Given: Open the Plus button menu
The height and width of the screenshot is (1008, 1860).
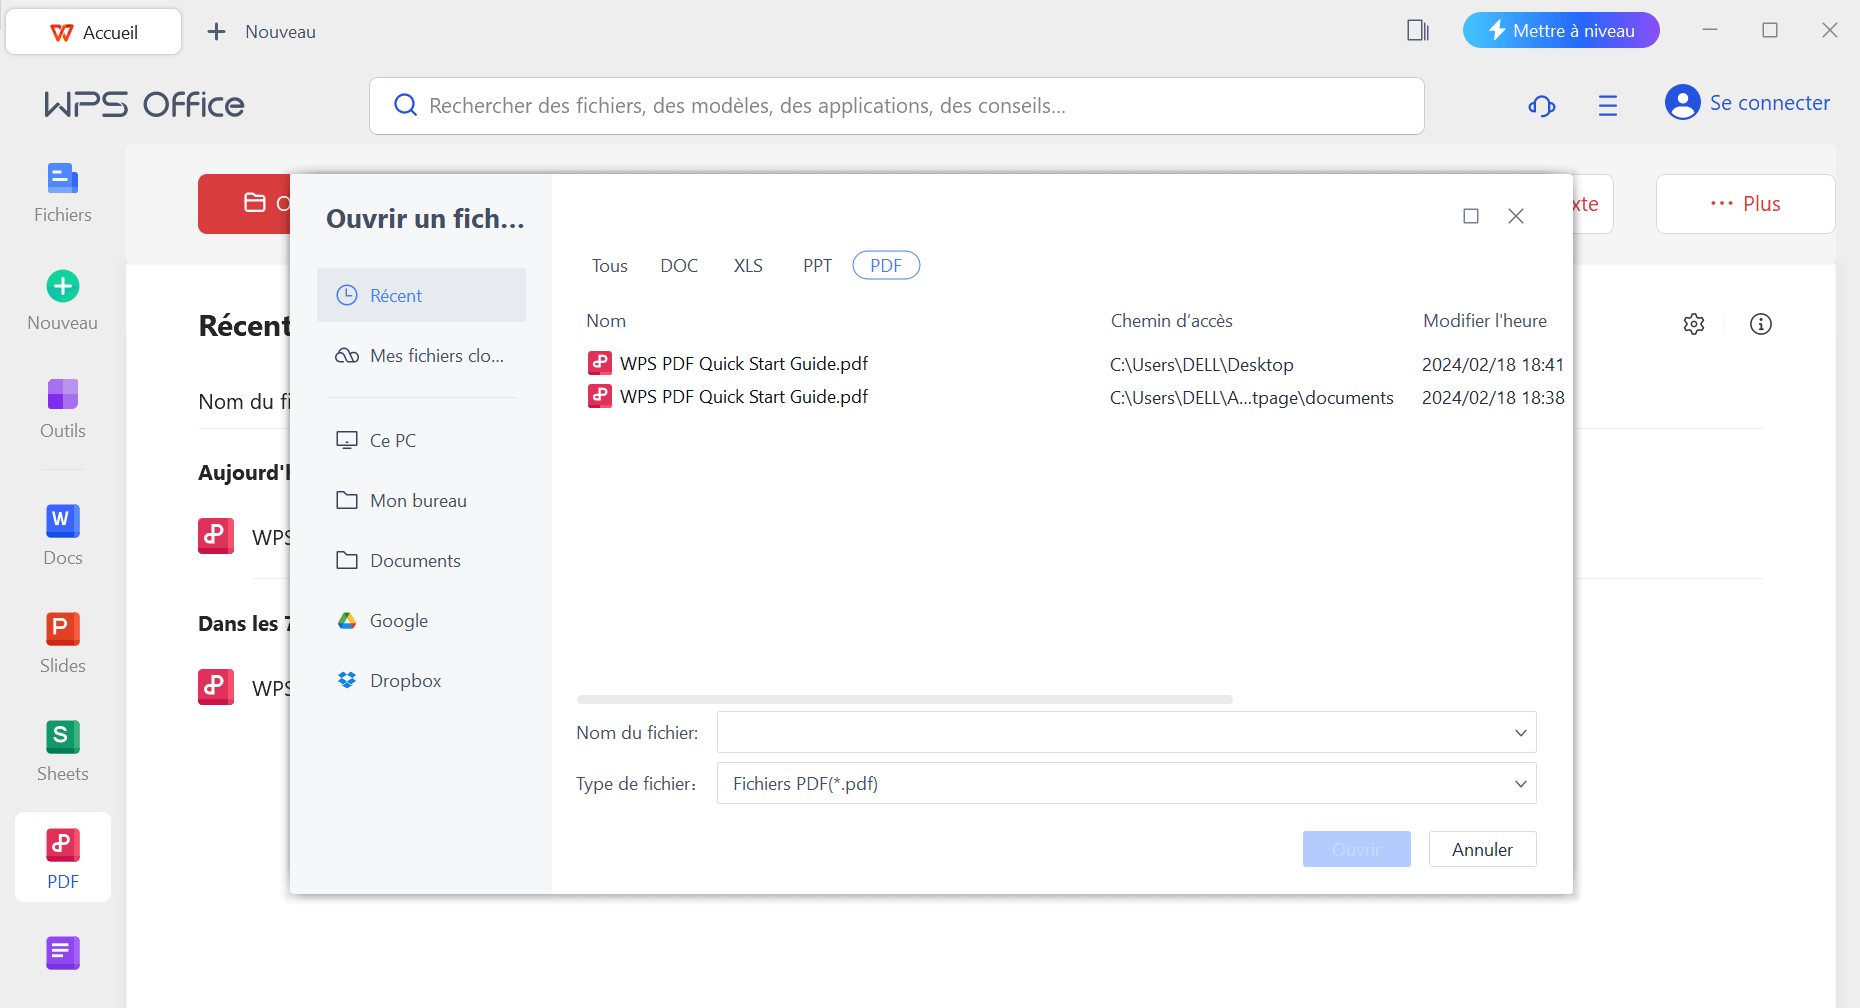Looking at the screenshot, I should [1746, 204].
